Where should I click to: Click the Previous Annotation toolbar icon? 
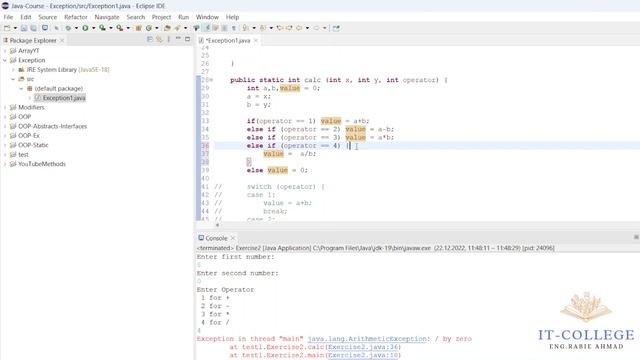point(263,28)
